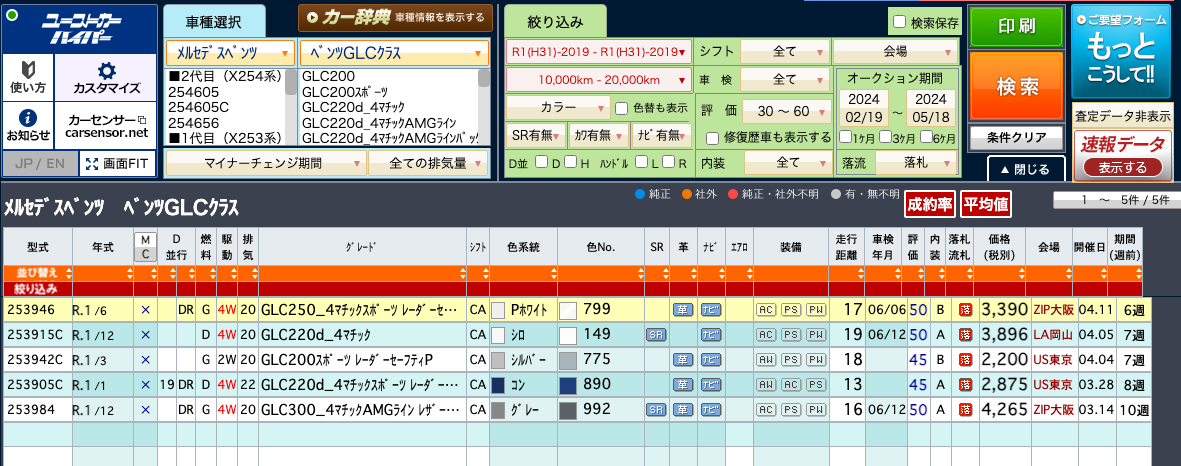This screenshot has width=1181, height=466.
Task: Open the 使い方 beginner guide icon
Action: pyautogui.click(x=28, y=76)
